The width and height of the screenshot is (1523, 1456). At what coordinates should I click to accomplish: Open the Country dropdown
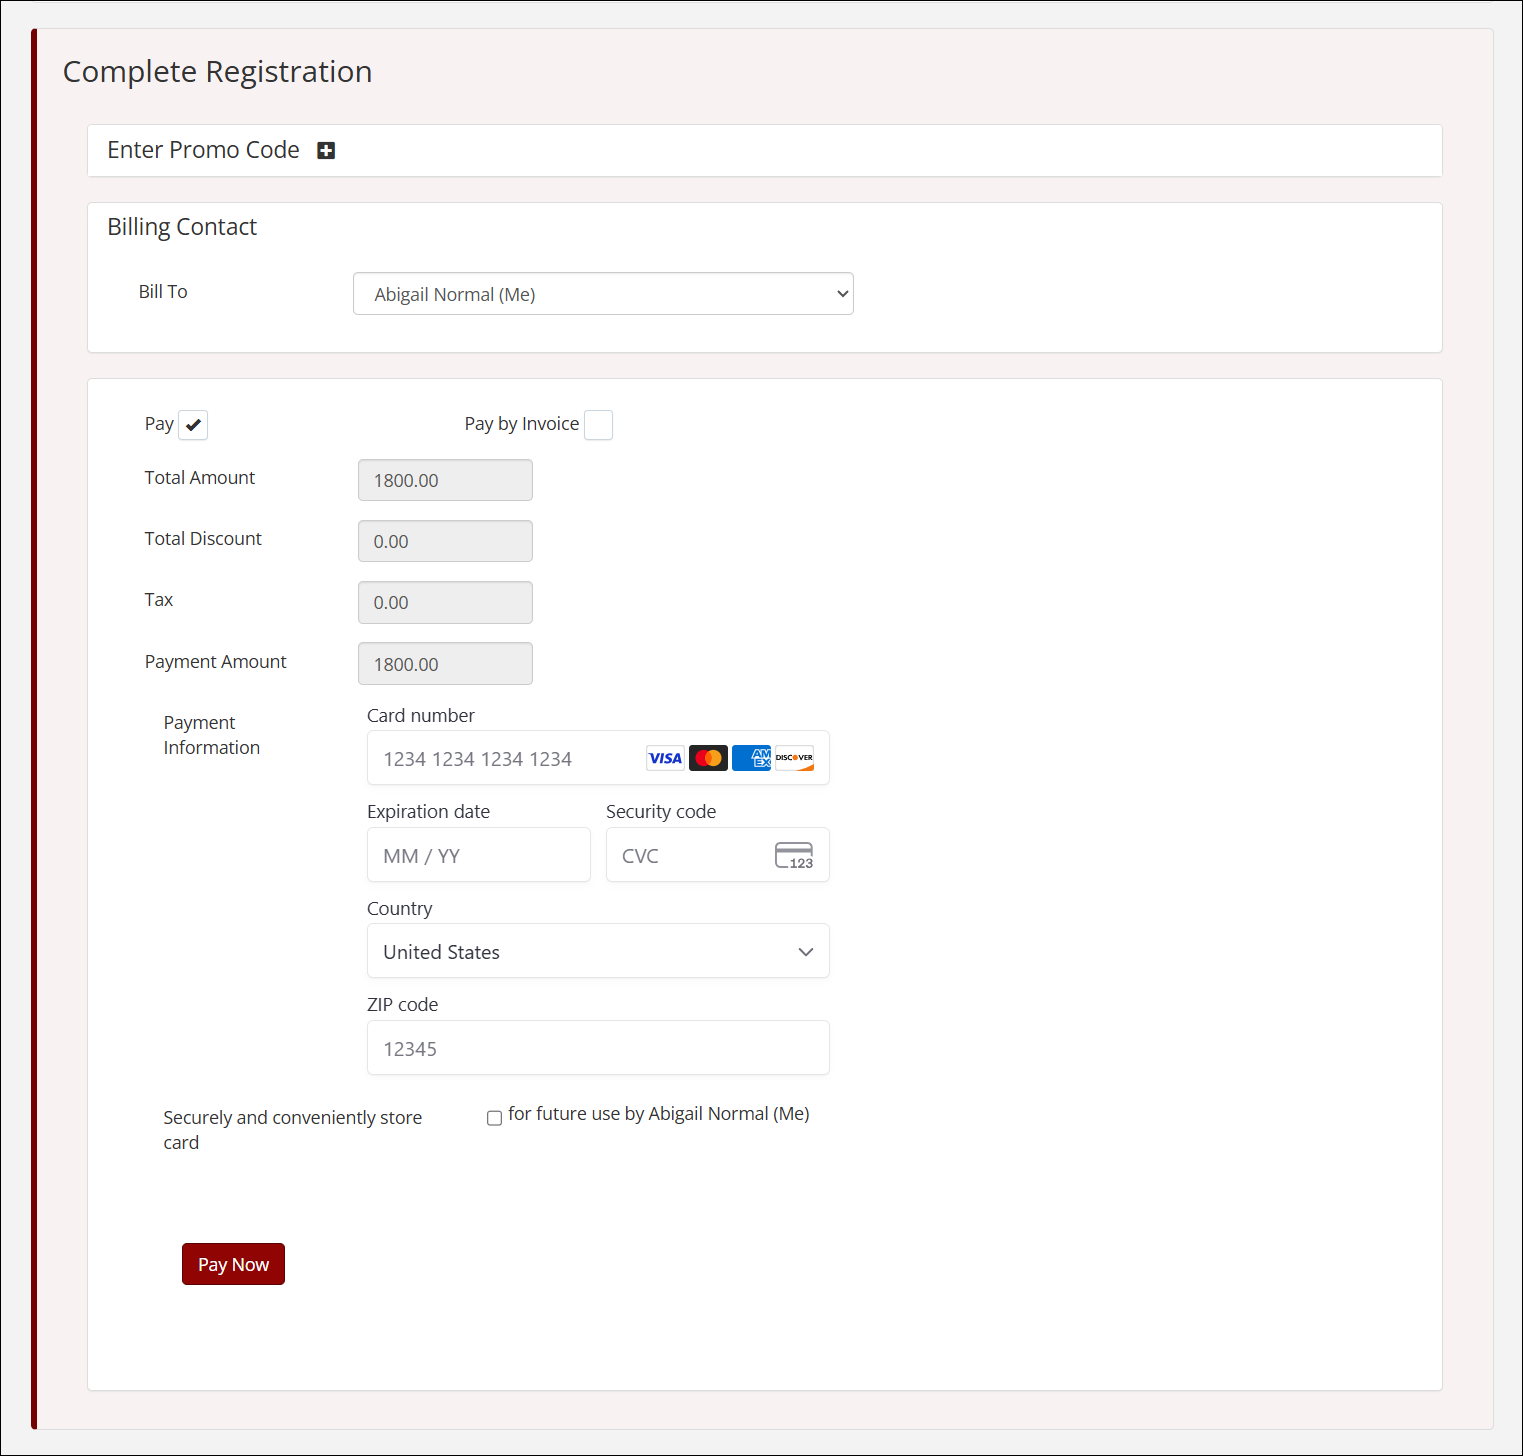click(x=597, y=951)
